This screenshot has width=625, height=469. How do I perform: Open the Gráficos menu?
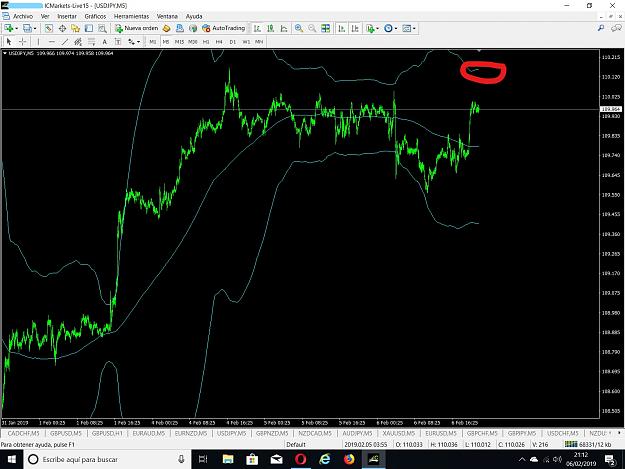pyautogui.click(x=95, y=16)
